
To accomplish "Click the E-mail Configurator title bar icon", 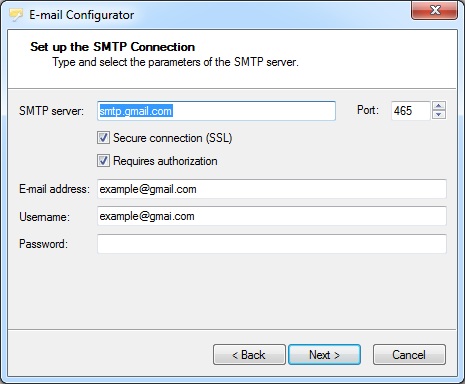I will coord(16,15).
